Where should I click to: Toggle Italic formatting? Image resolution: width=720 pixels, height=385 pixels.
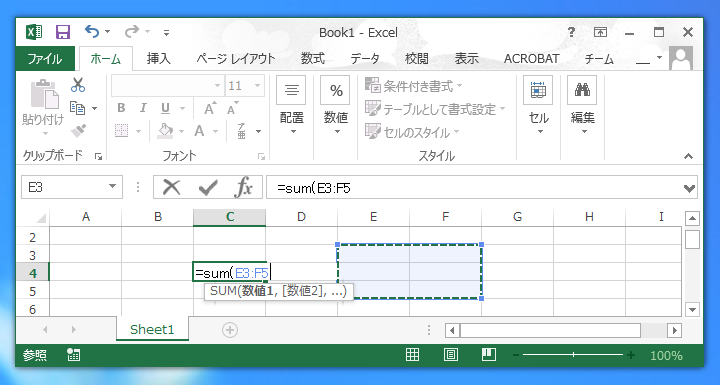pyautogui.click(x=143, y=108)
